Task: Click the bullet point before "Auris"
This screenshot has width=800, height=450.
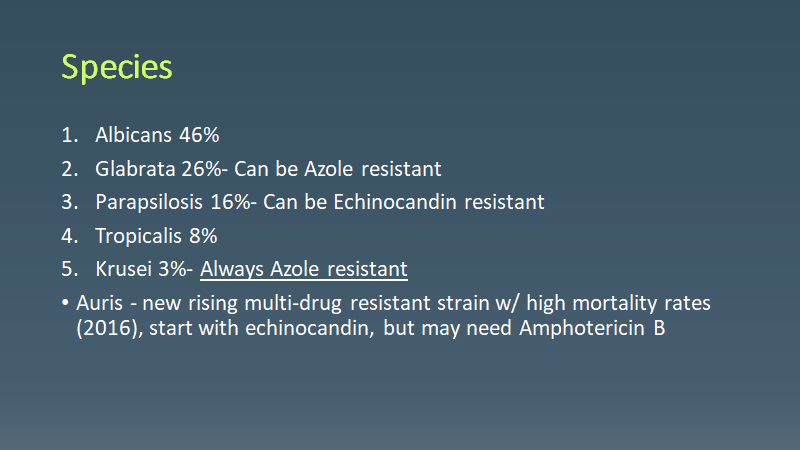Action: pyautogui.click(x=65, y=303)
